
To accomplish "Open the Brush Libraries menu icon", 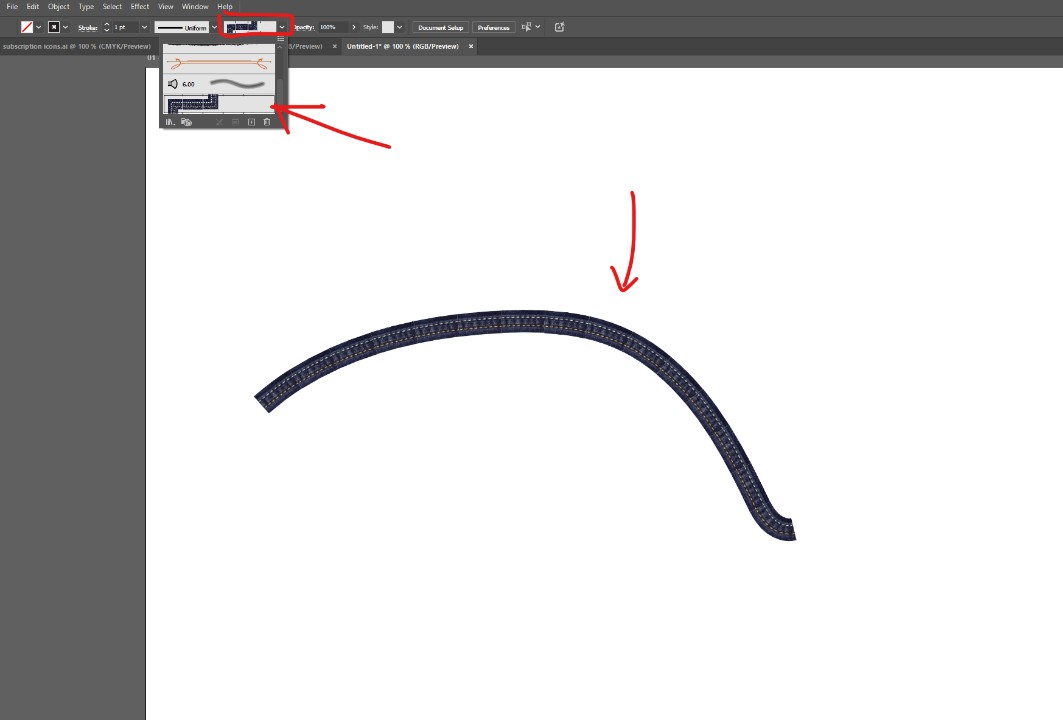I will point(169,122).
